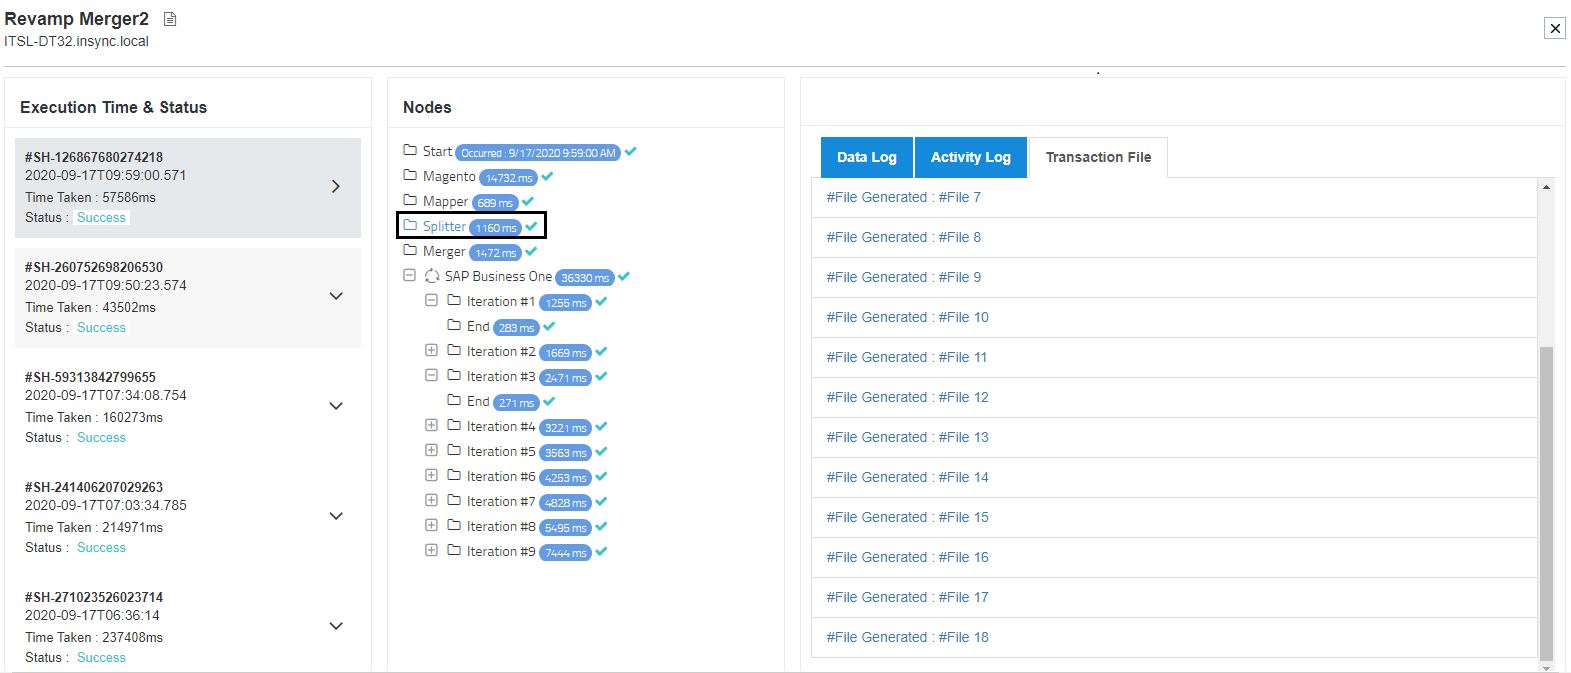Expand the Iteration #2 node
The height and width of the screenshot is (673, 1571).
(431, 351)
